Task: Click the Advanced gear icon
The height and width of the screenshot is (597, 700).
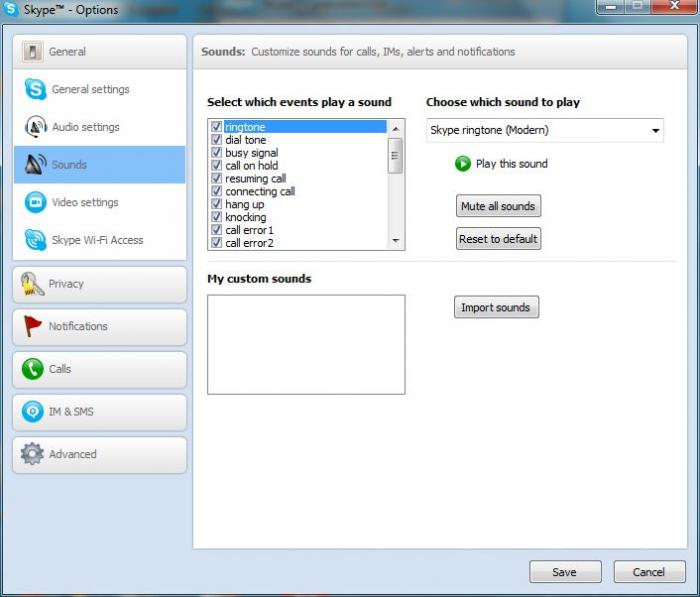Action: click(x=32, y=454)
